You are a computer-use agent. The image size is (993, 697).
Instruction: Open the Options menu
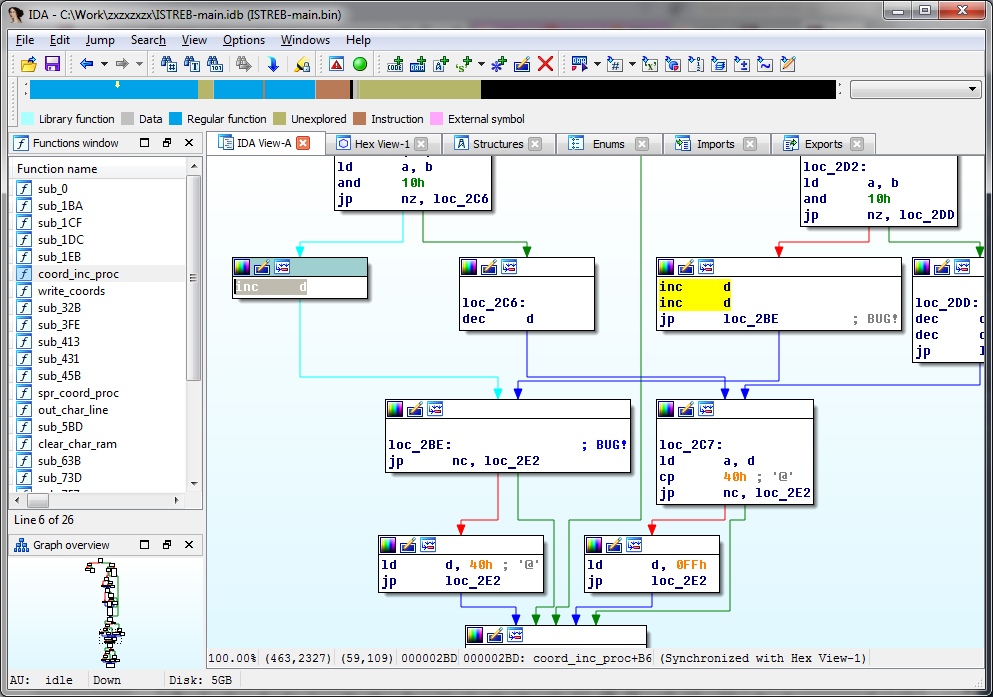pos(244,40)
